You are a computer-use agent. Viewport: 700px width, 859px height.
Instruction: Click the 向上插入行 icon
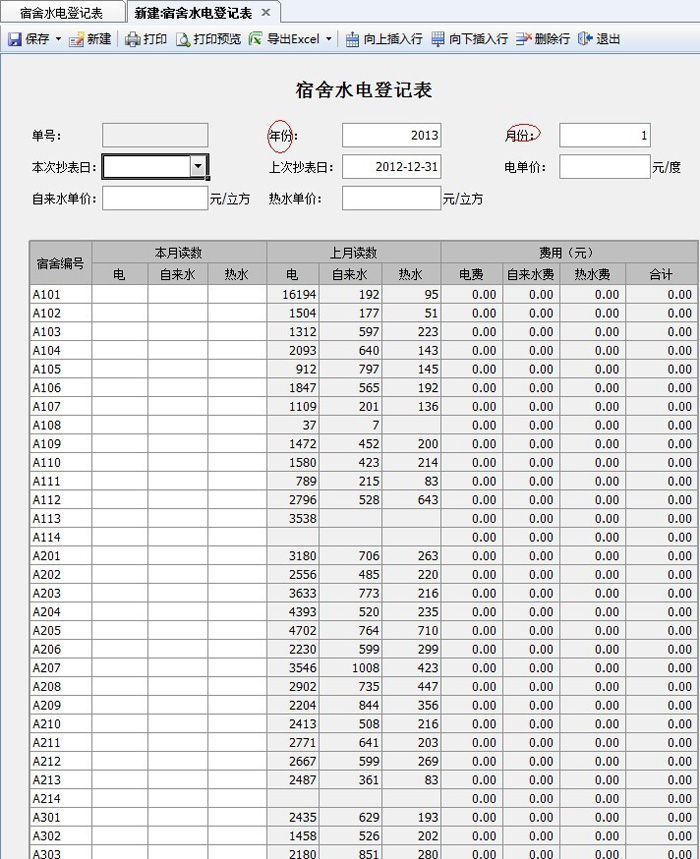352,39
